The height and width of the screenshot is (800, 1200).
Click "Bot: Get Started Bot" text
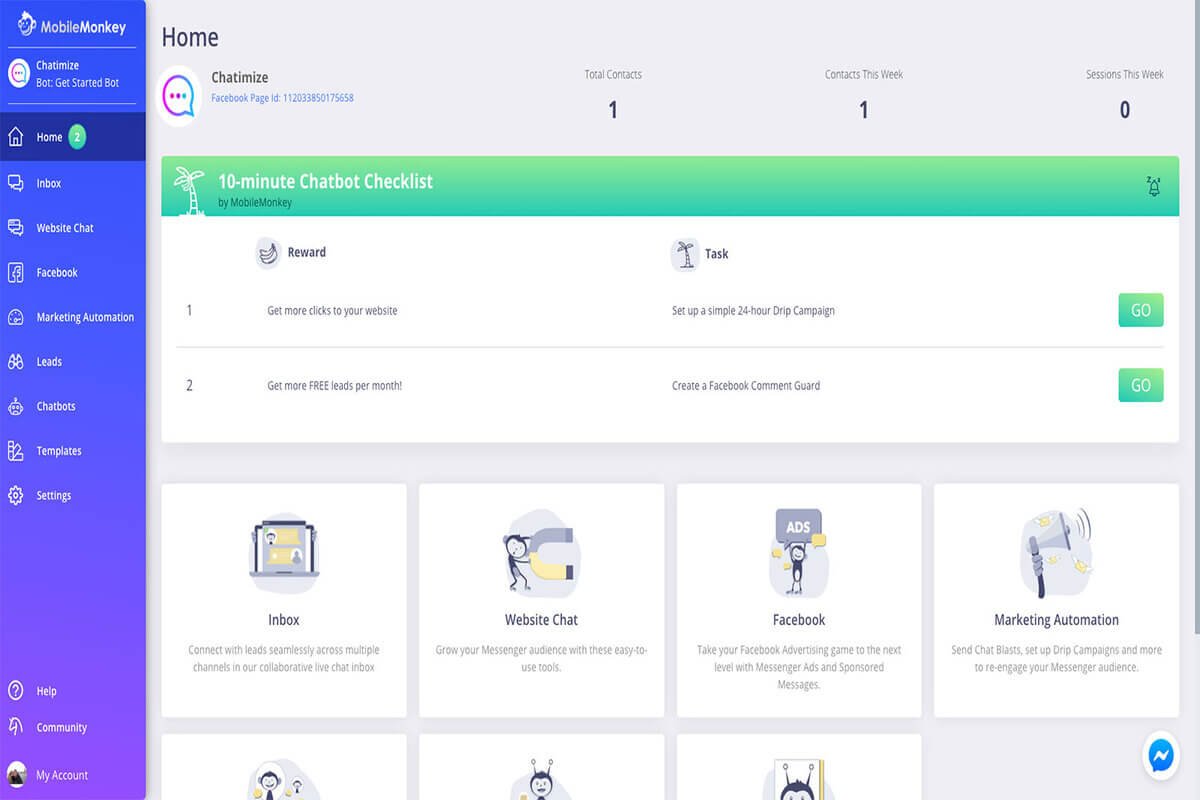coord(77,83)
